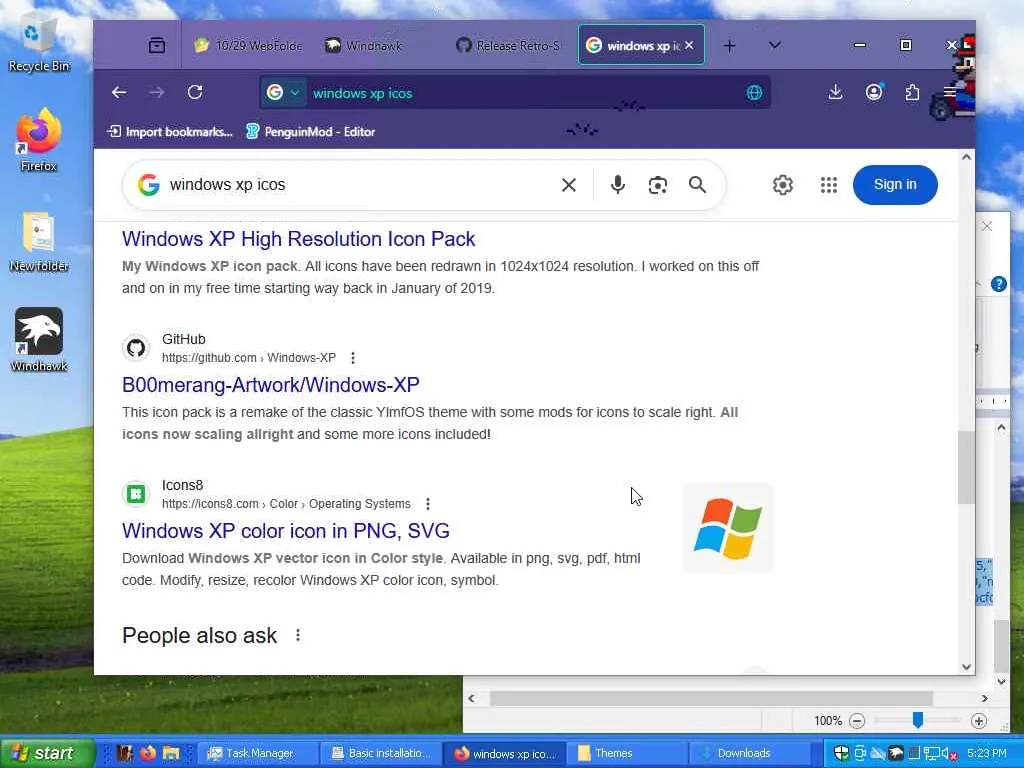1024x768 pixels.
Task: Open the Firefox hamburger application menu
Action: [950, 92]
